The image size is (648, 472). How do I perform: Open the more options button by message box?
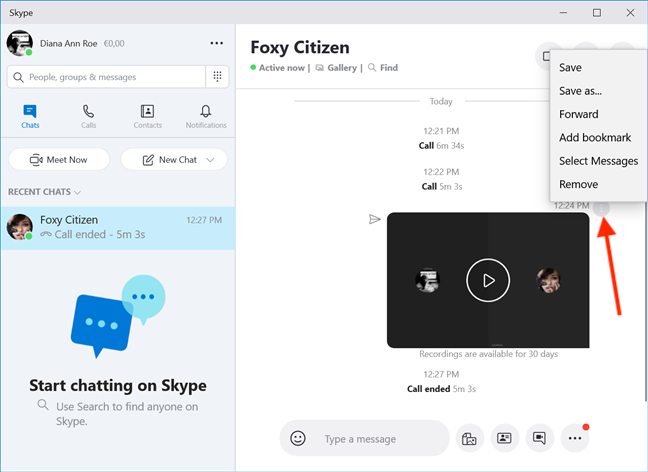tap(575, 438)
